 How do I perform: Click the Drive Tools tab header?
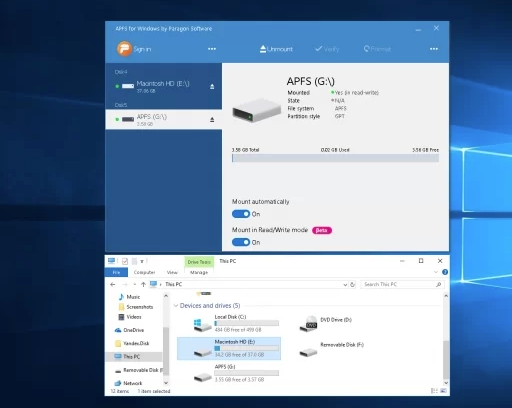[x=199, y=262]
